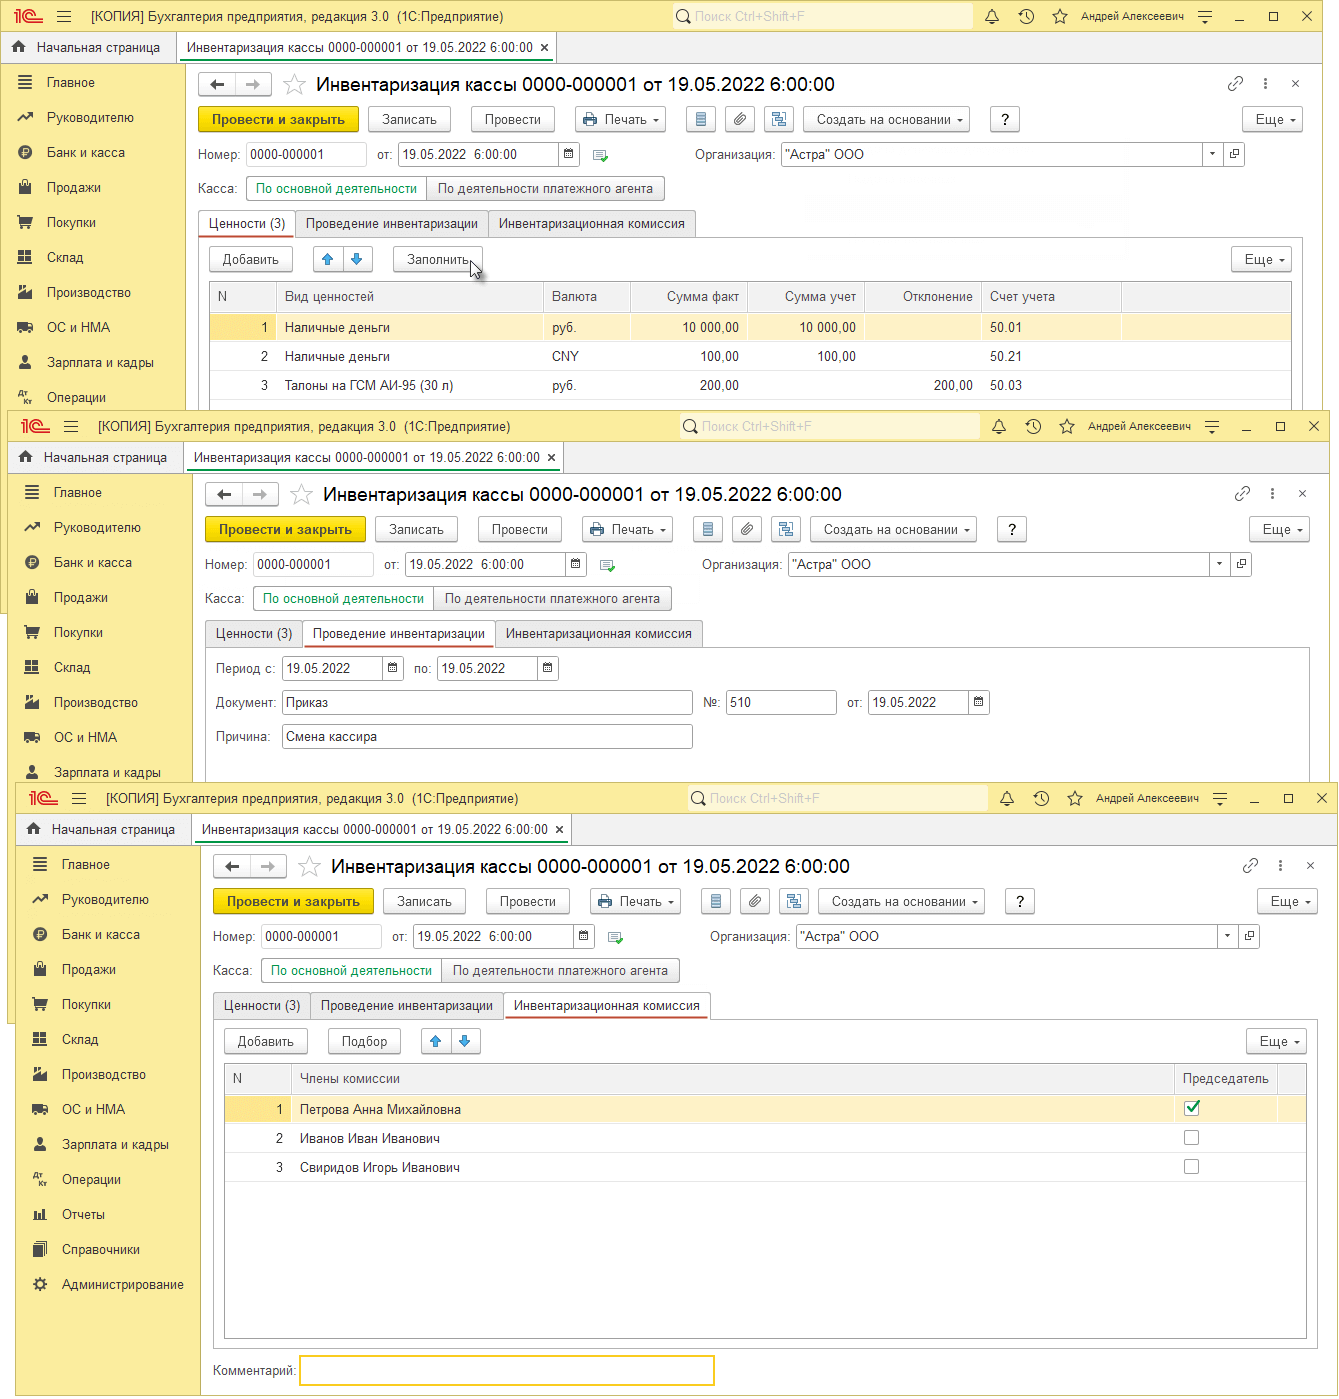Open favorites star in top window title bar
The image size is (1339, 1399).
pos(1059,16)
